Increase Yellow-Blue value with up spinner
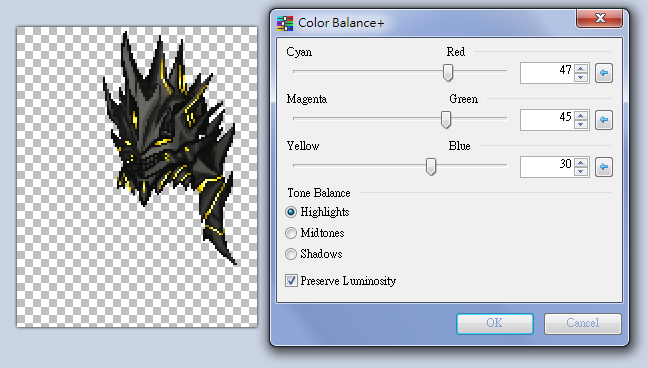The width and height of the screenshot is (648, 368). coord(581,162)
